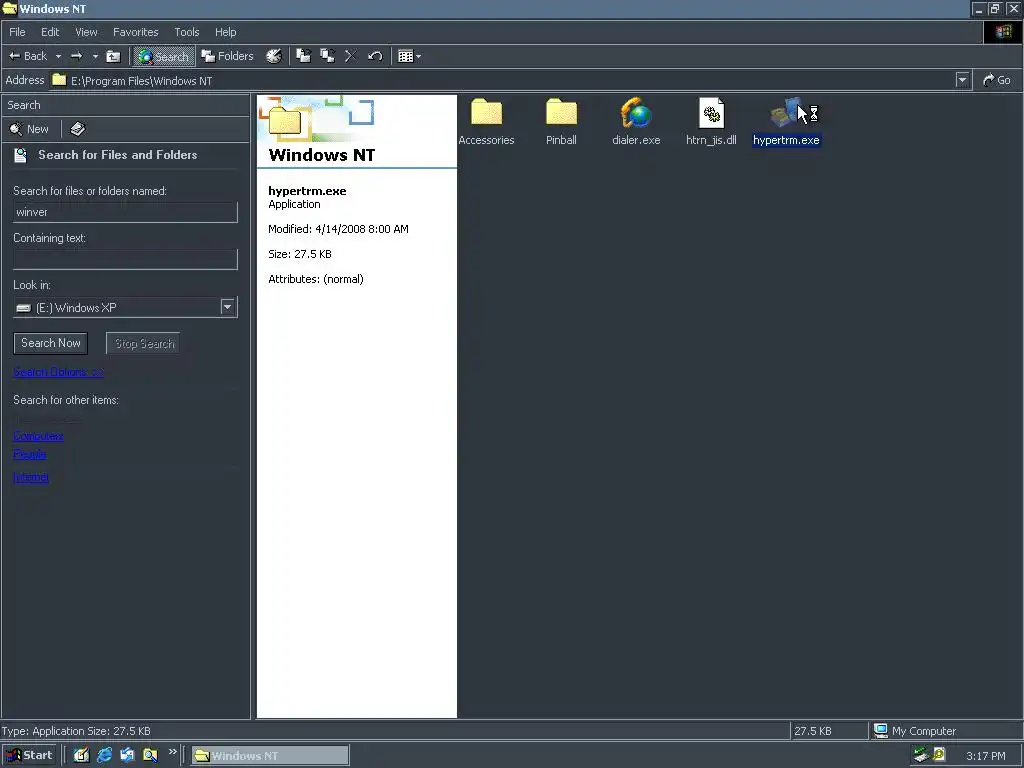Go back with the Back toolbar button
This screenshot has width=1024, height=768.
click(x=27, y=56)
